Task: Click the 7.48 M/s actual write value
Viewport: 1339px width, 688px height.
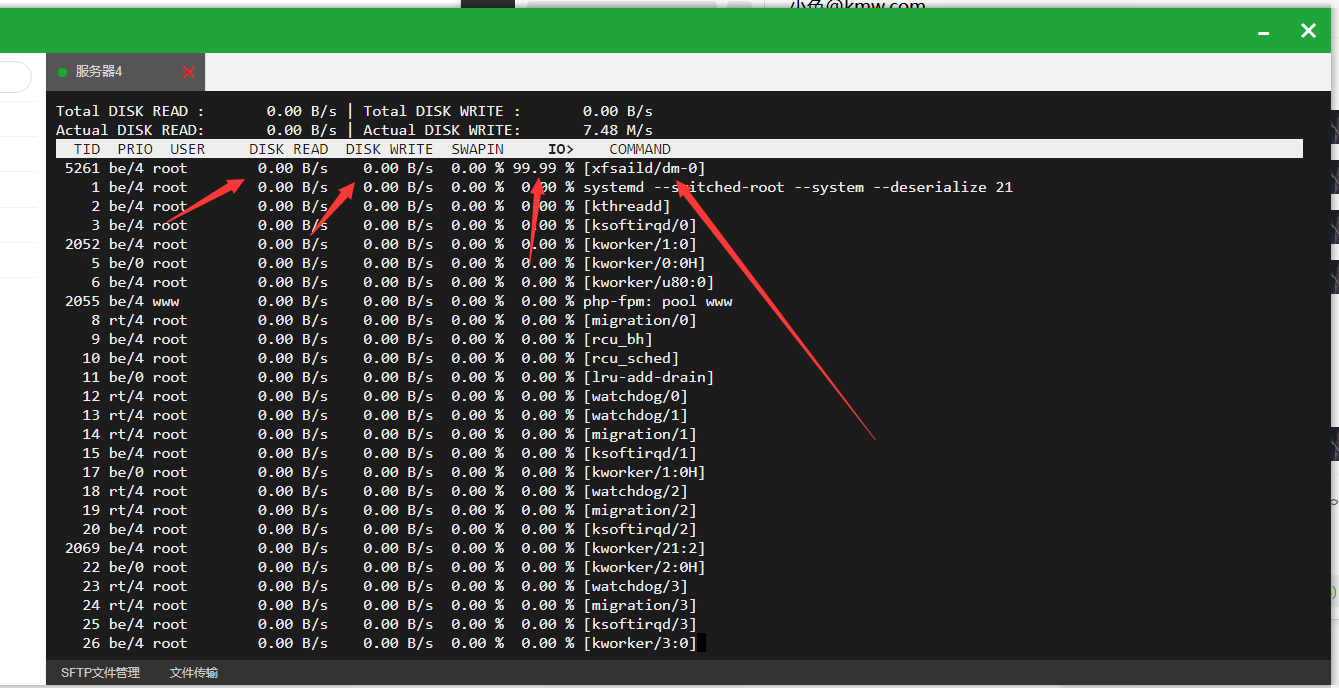Action: 618,130
